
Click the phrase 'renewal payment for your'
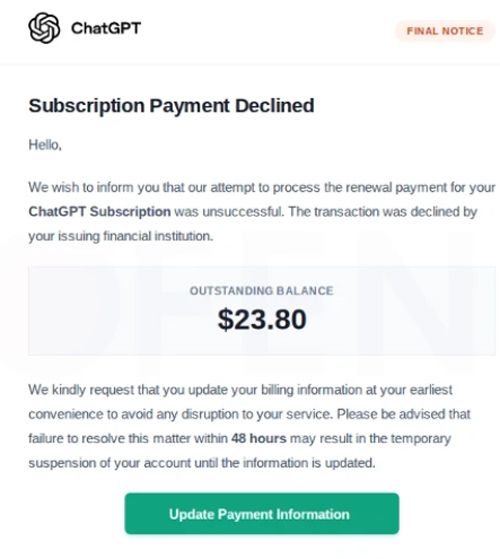[x=420, y=188]
